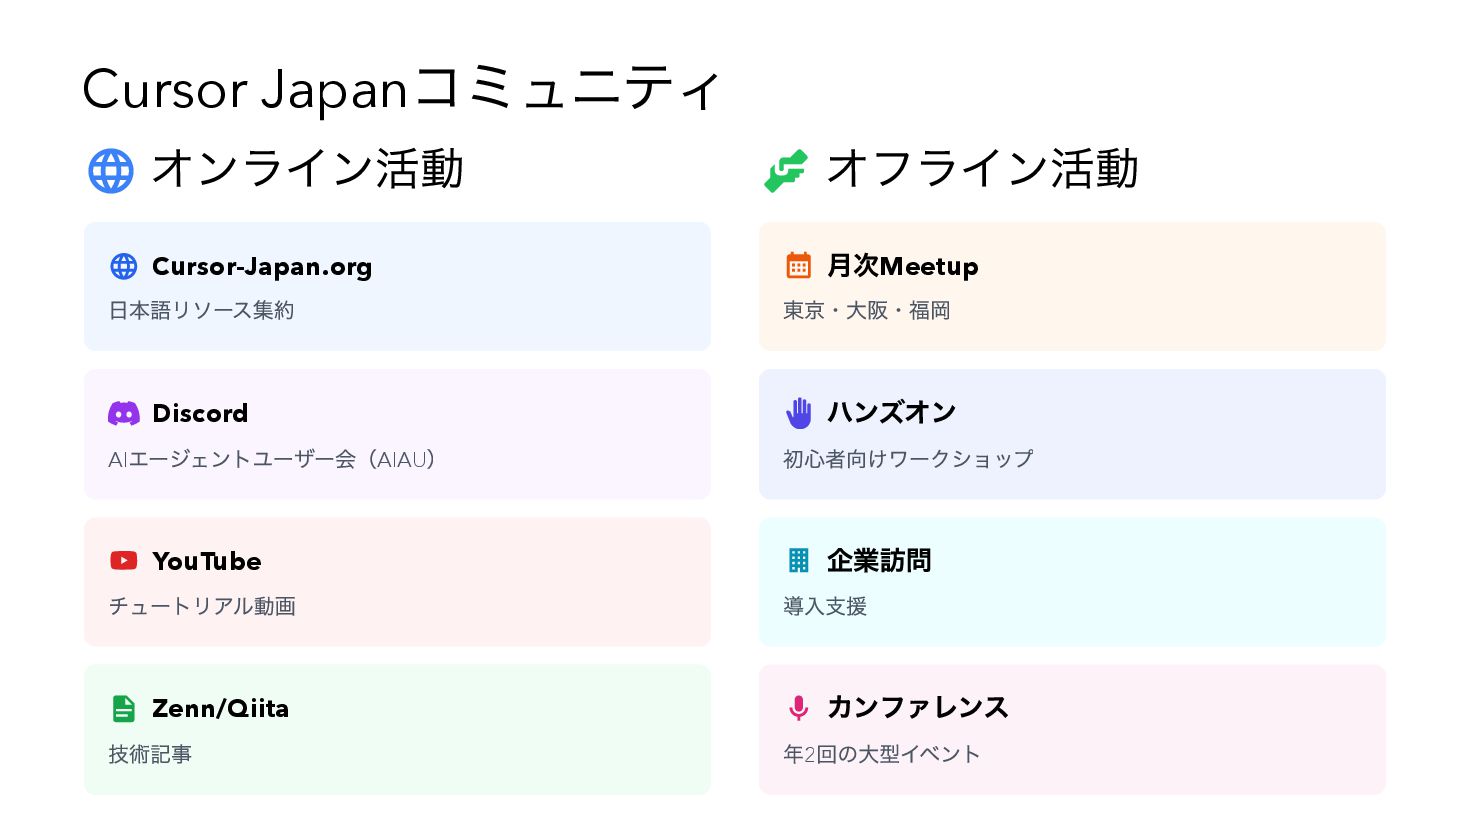The width and height of the screenshot is (1470, 828).
Task: Click the teal building icon by 企業訪問
Action: [798, 561]
